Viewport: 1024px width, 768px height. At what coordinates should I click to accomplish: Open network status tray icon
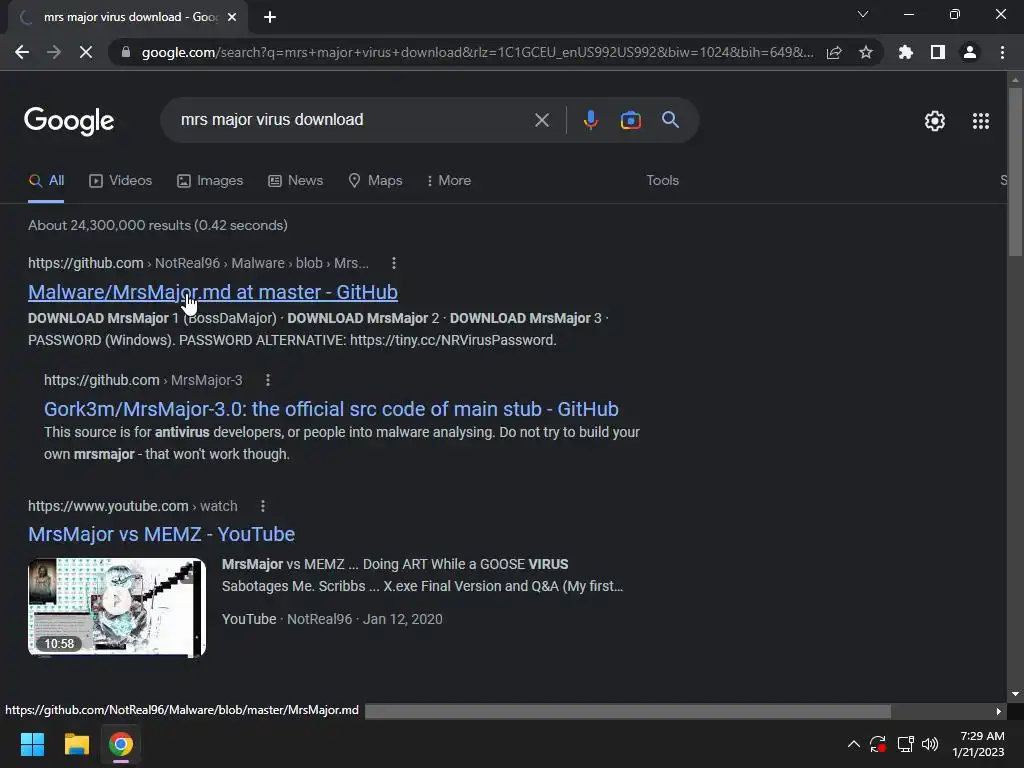click(905, 744)
